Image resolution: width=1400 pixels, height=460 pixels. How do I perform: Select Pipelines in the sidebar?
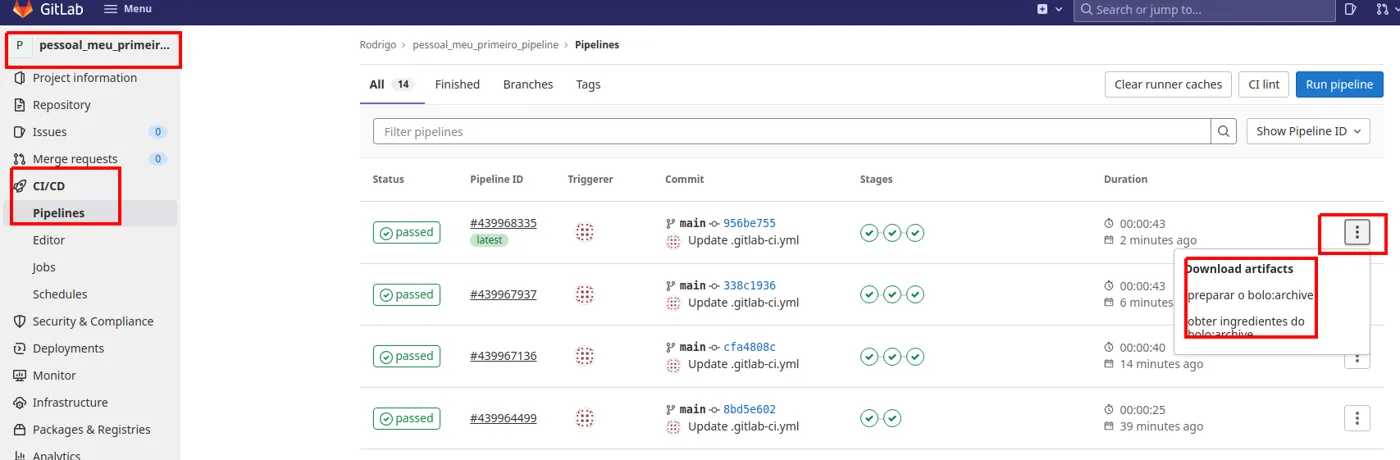58,213
